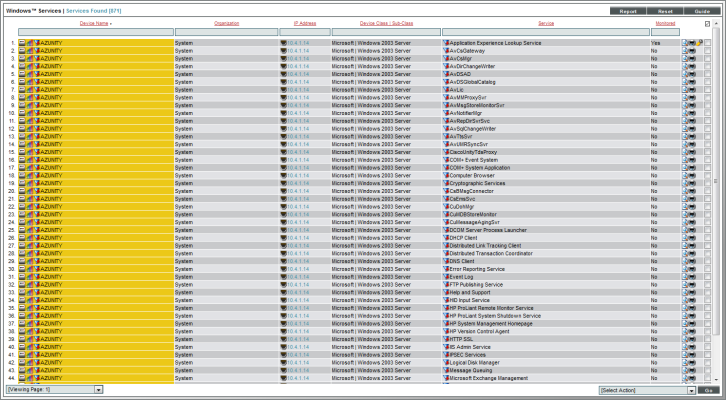The width and height of the screenshot is (726, 400).
Task: Focus the Service filter field
Action: coord(546,32)
